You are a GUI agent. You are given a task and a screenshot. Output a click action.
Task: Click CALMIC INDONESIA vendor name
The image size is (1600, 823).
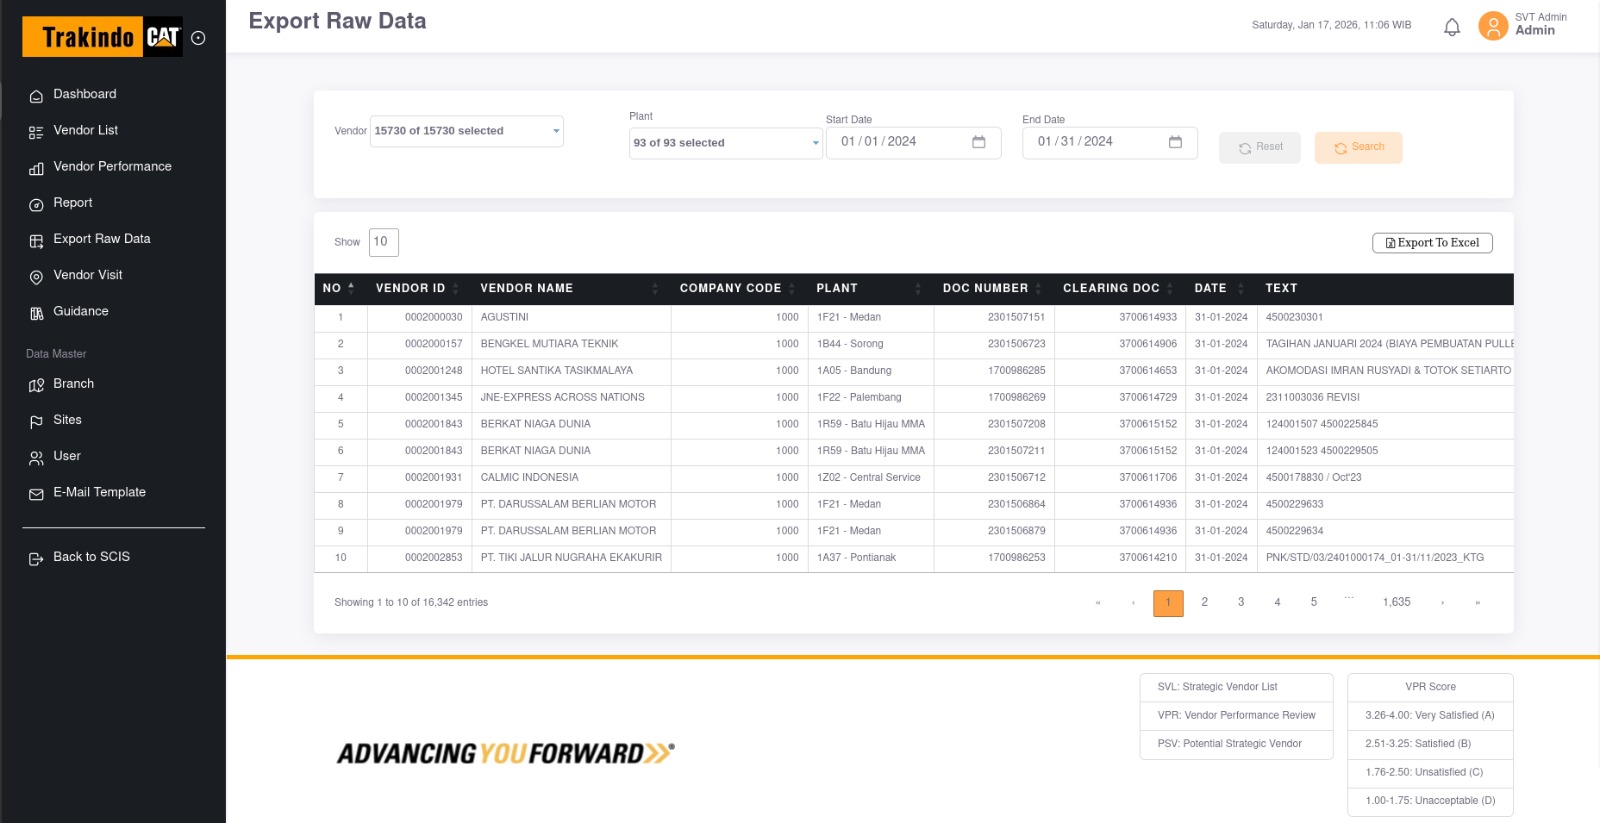click(530, 478)
